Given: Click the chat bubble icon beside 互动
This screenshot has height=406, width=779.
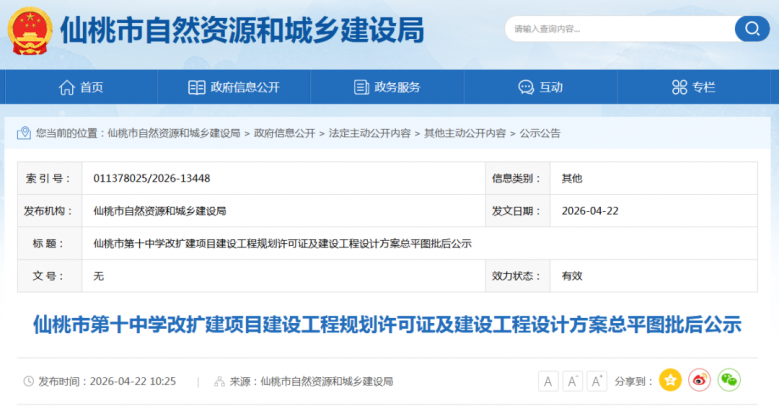Looking at the screenshot, I should coord(525,87).
